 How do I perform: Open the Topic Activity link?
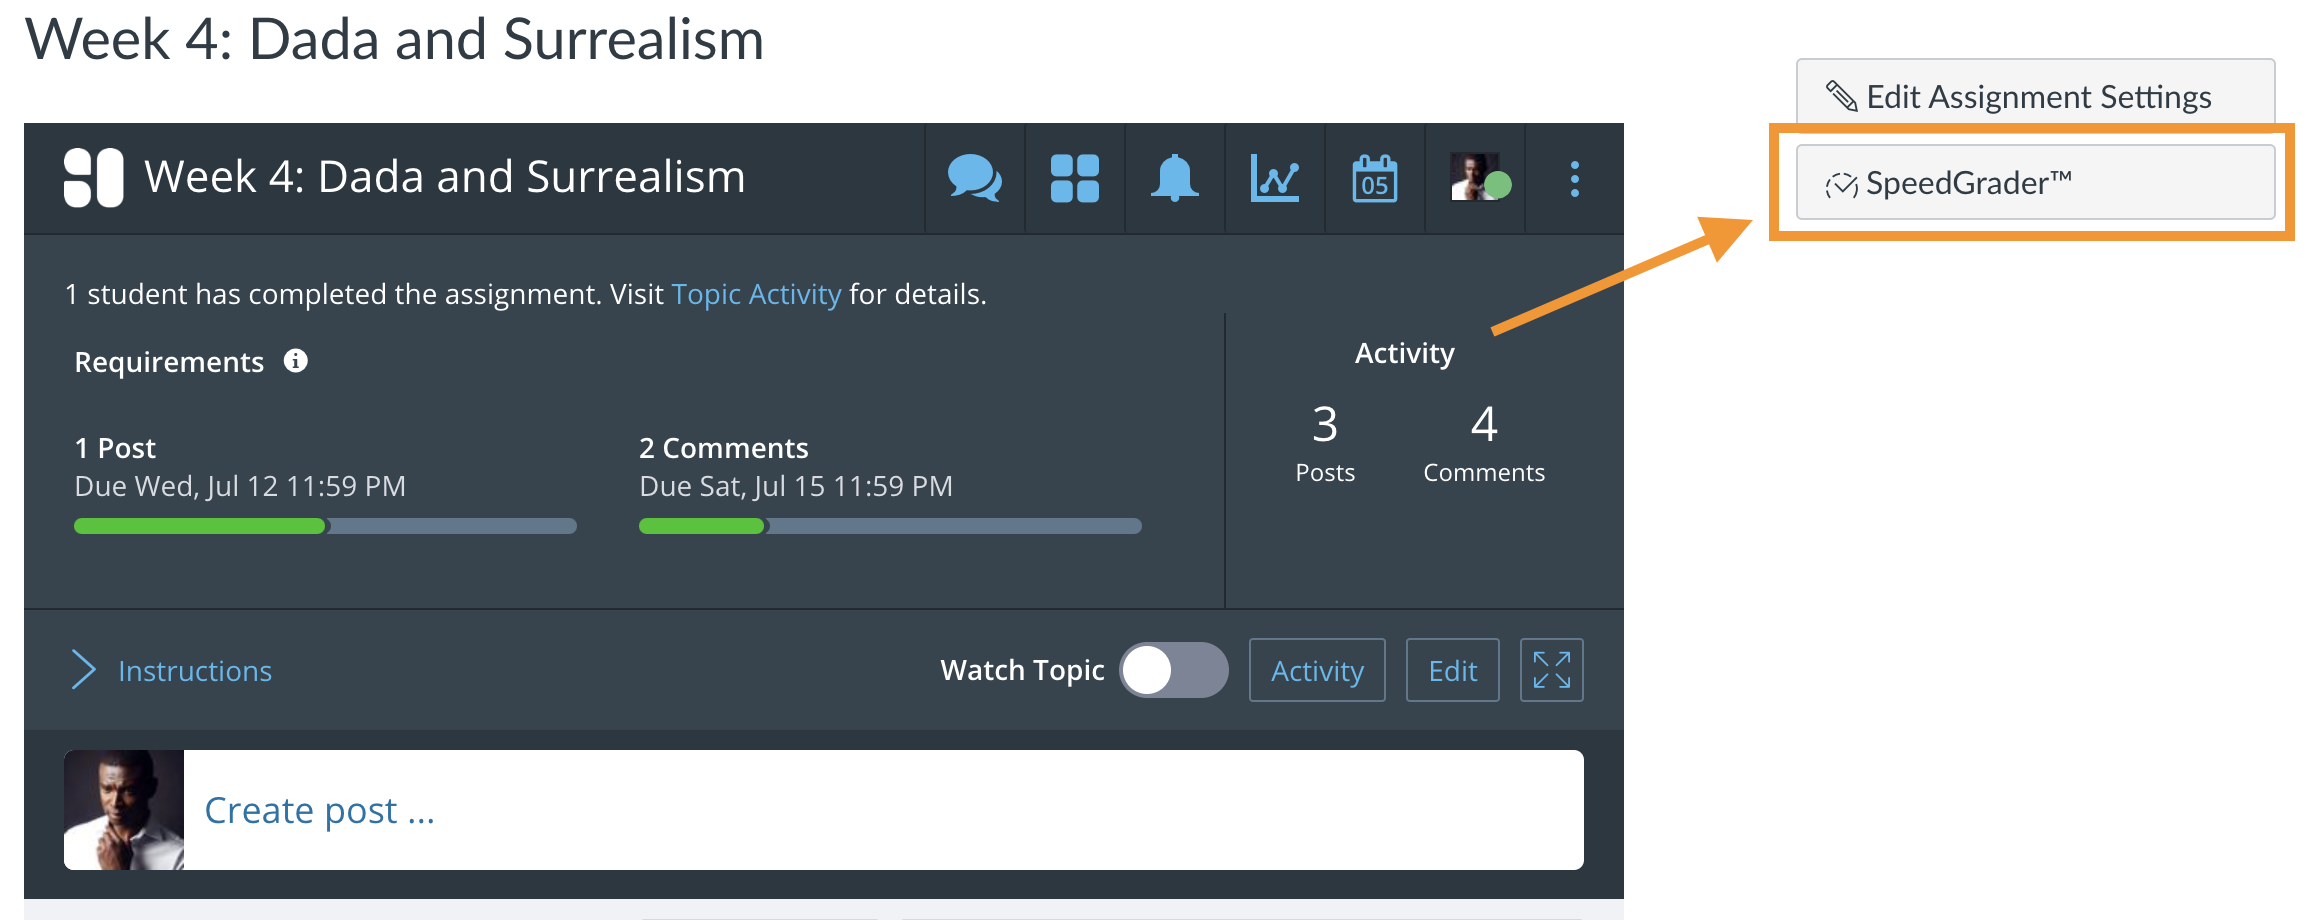pos(757,294)
